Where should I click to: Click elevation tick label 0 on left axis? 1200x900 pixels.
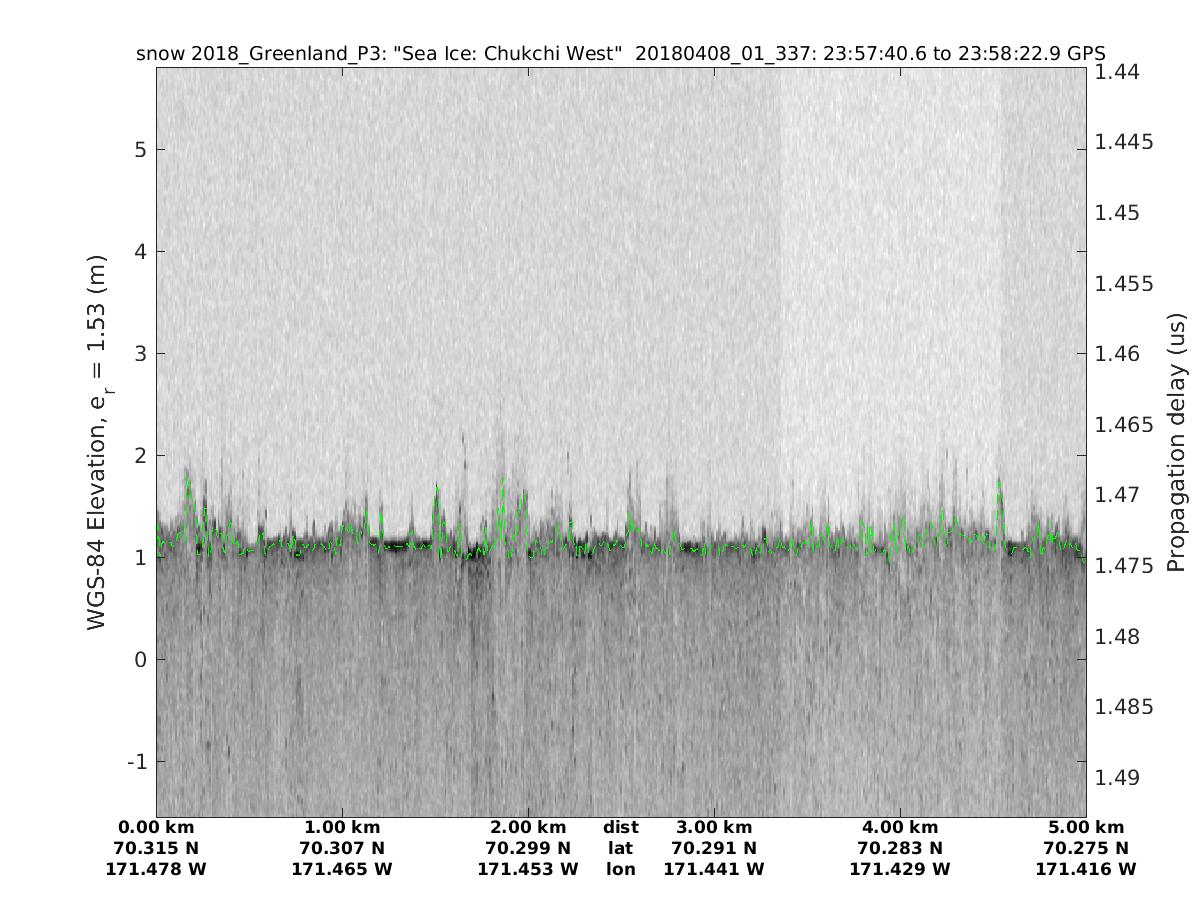point(141,659)
